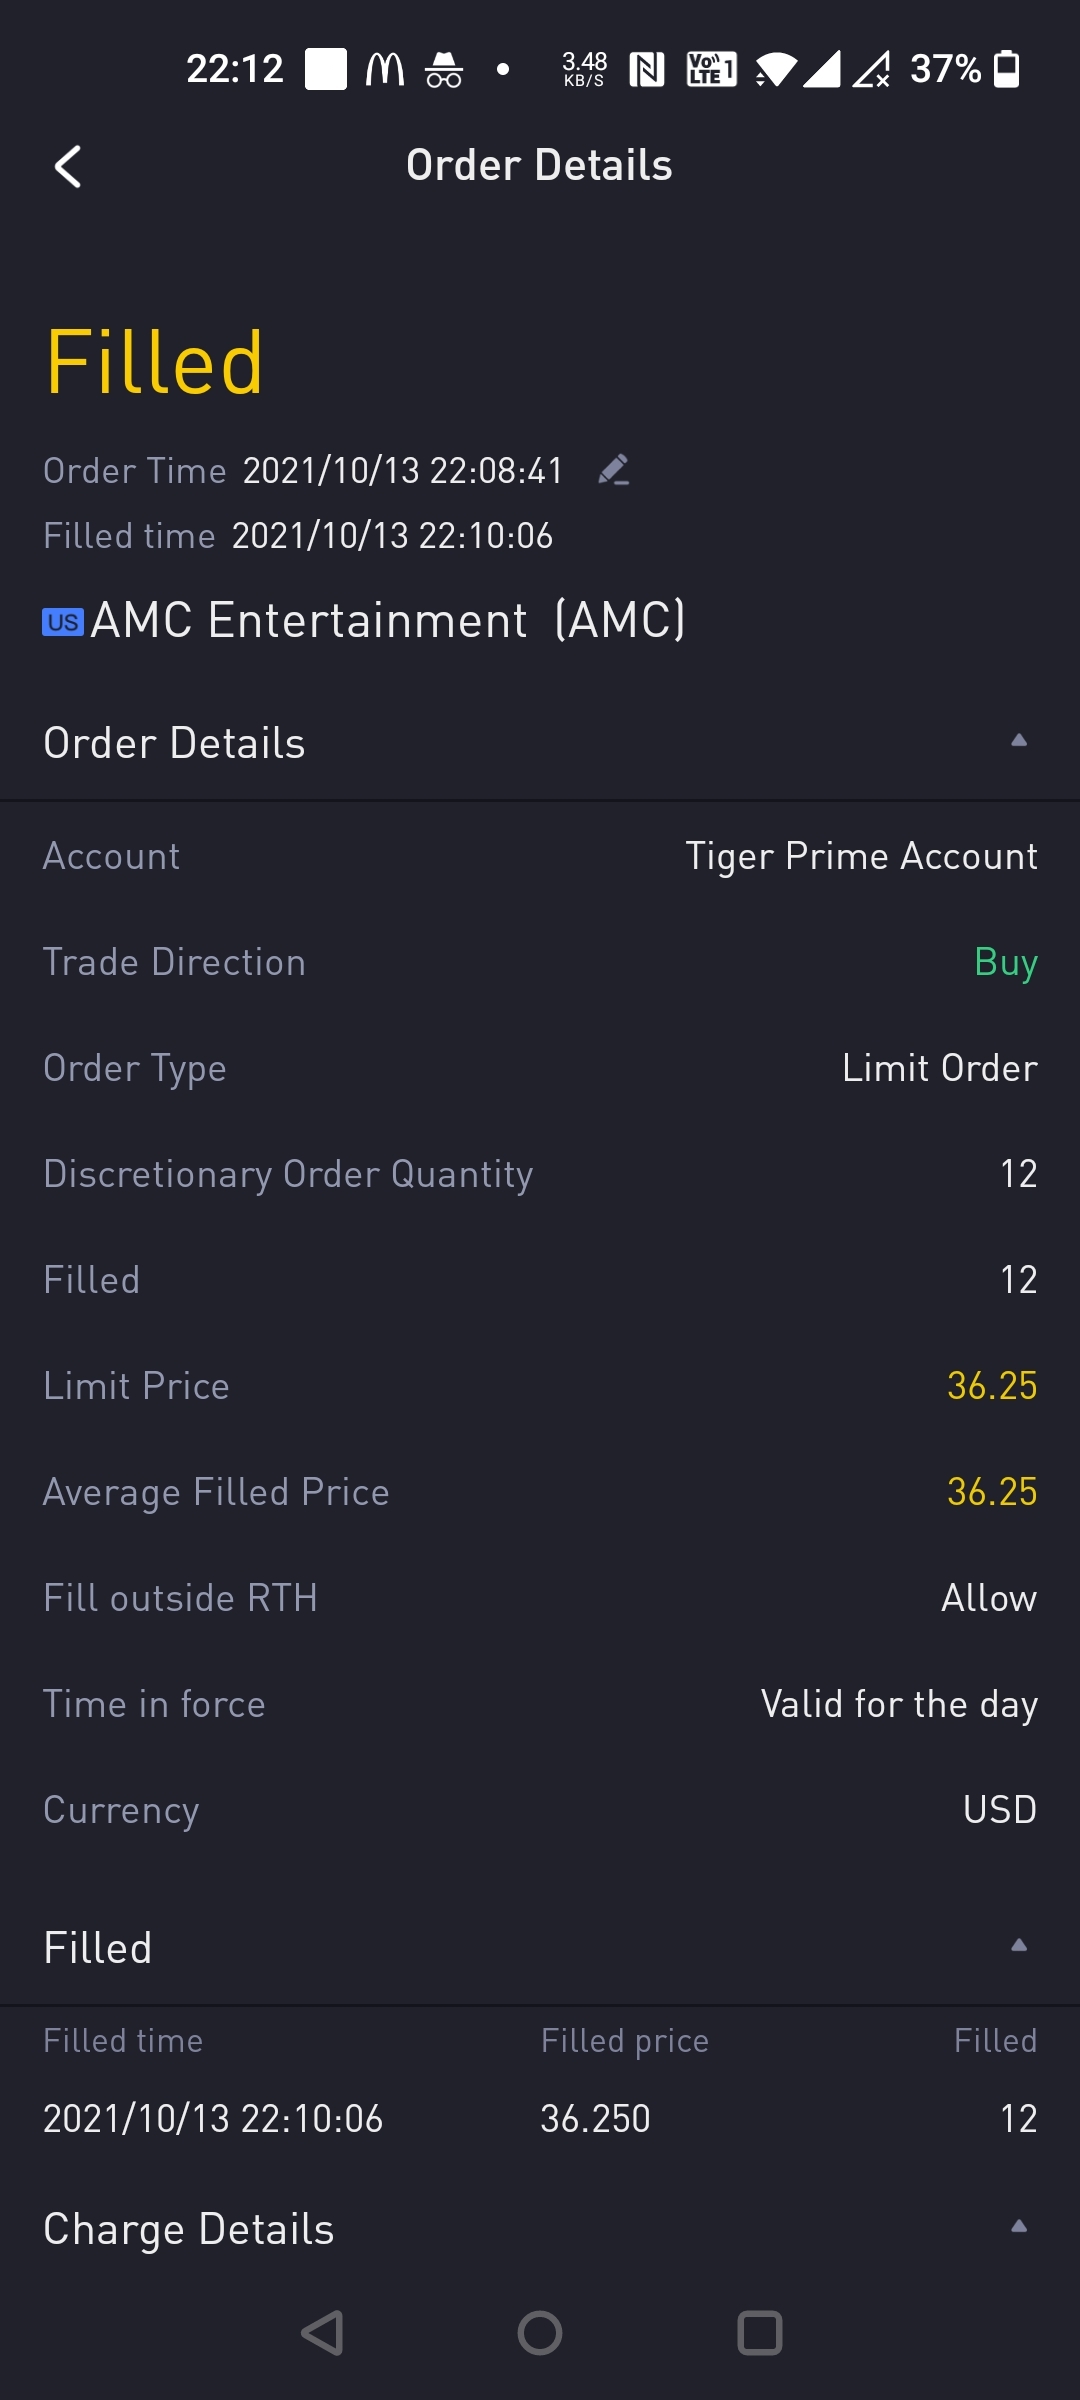Tap the back arrow in header
The image size is (1080, 2400).
[x=67, y=166]
